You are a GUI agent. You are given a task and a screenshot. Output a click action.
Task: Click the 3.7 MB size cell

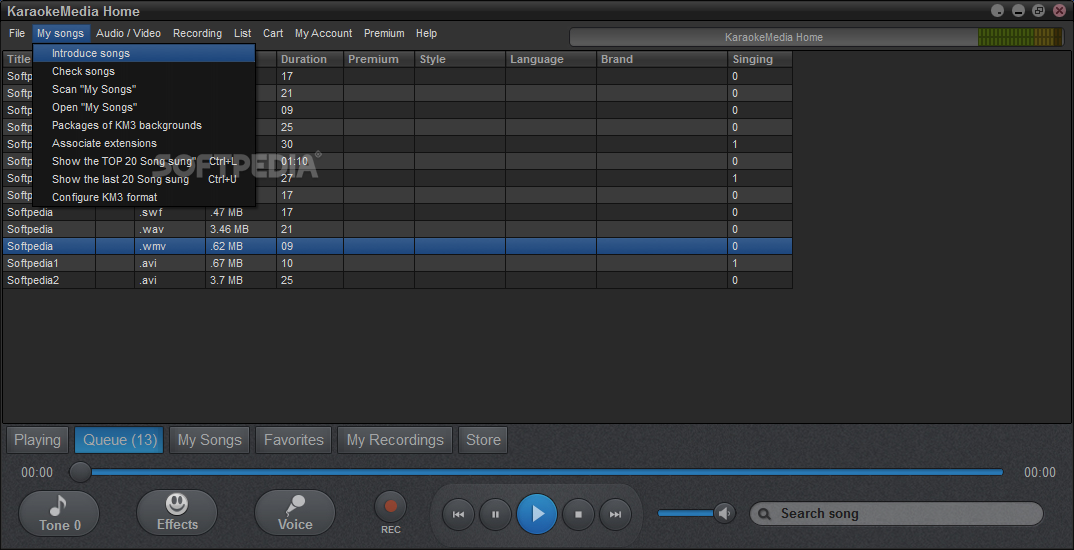point(241,280)
